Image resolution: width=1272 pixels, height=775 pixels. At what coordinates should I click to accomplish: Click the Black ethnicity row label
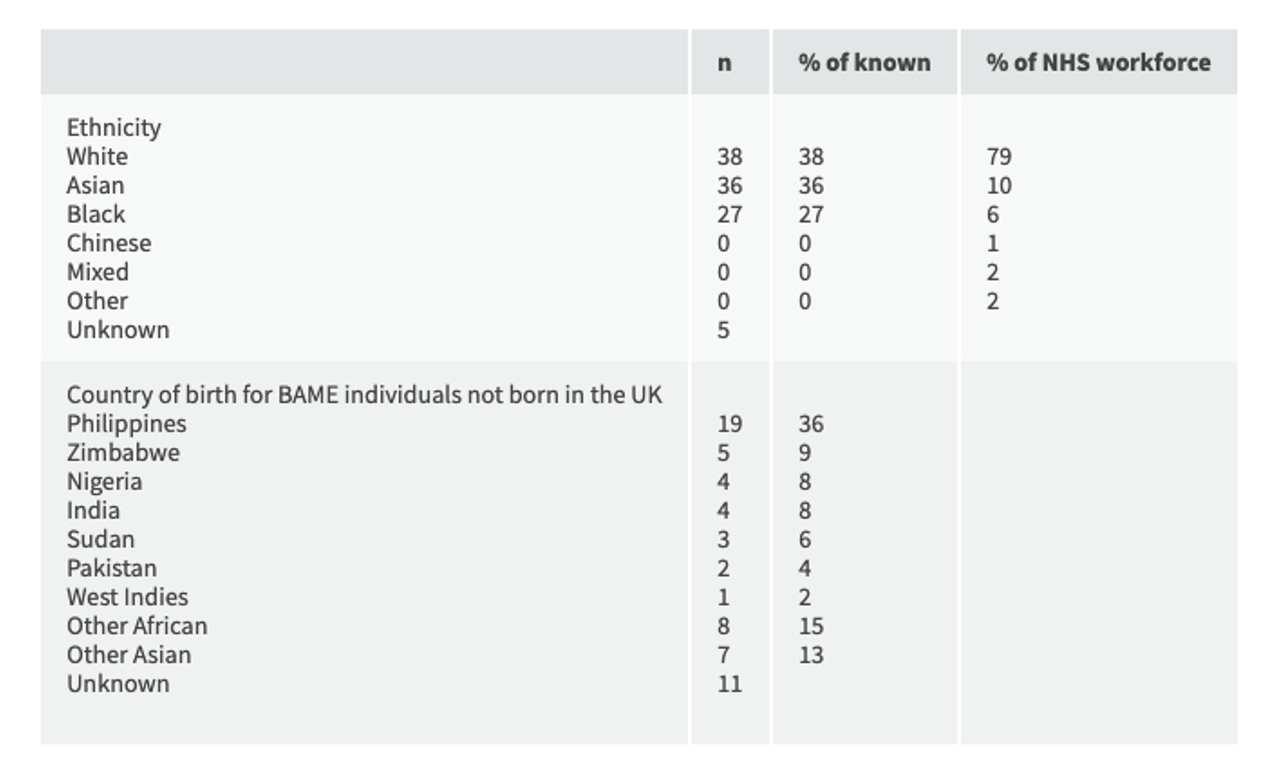pyautogui.click(x=96, y=214)
